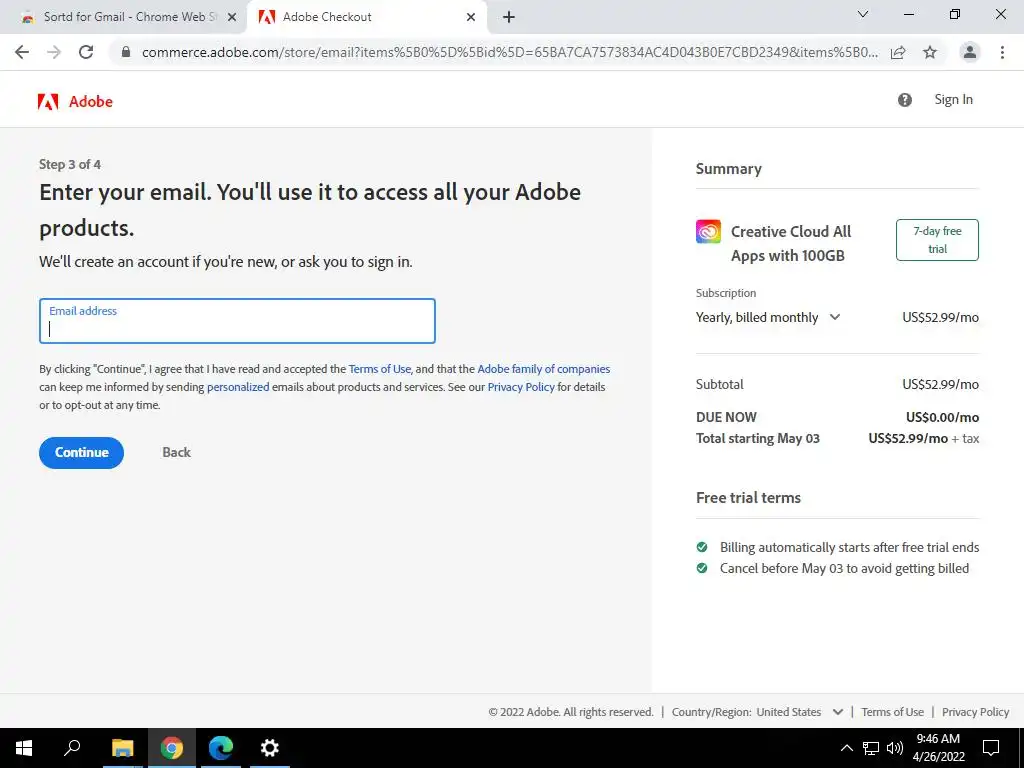Open Privacy Policy in footer
The height and width of the screenshot is (768, 1024).
[975, 712]
